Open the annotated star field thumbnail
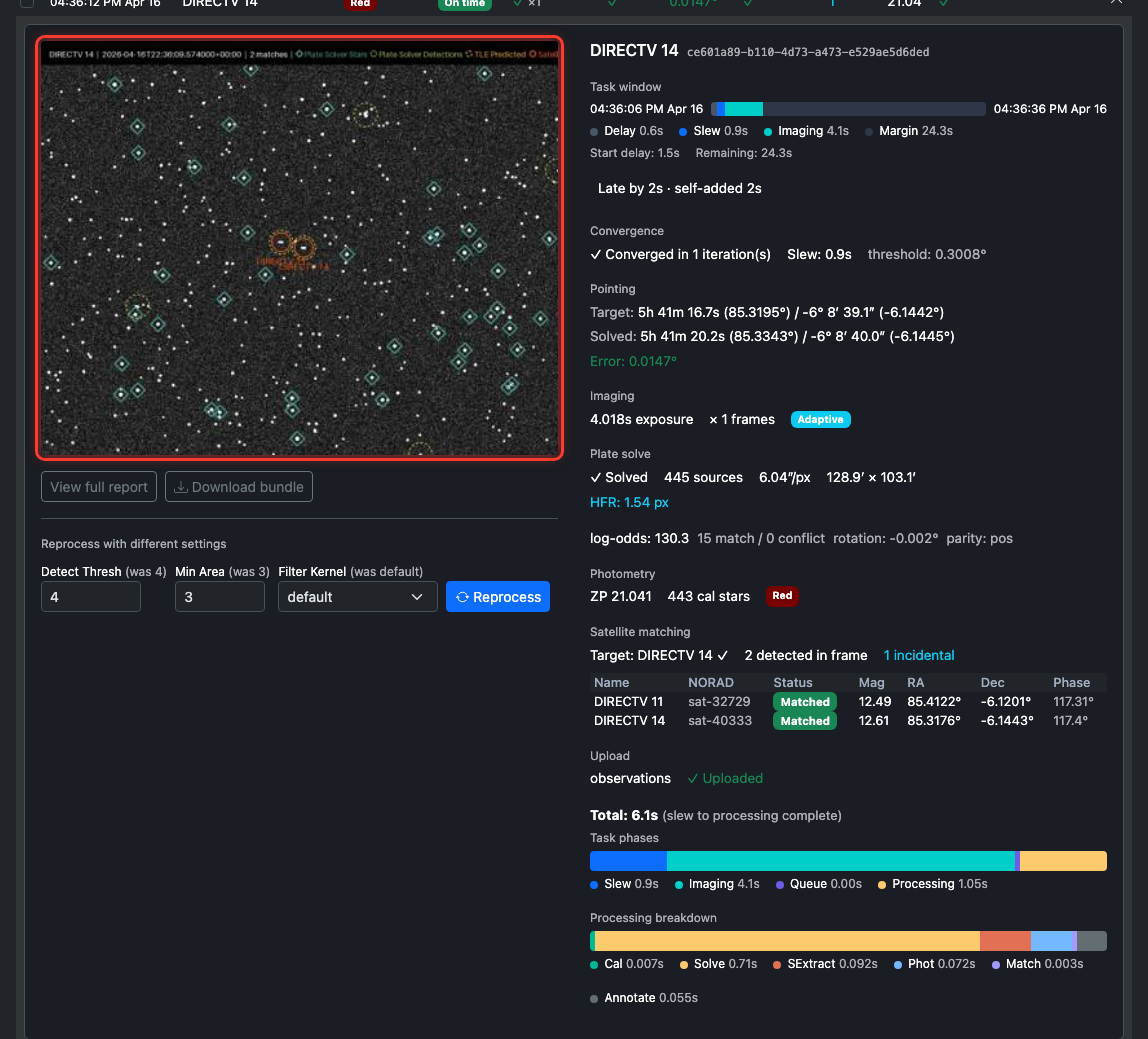Viewport: 1148px width, 1039px height. click(299, 247)
